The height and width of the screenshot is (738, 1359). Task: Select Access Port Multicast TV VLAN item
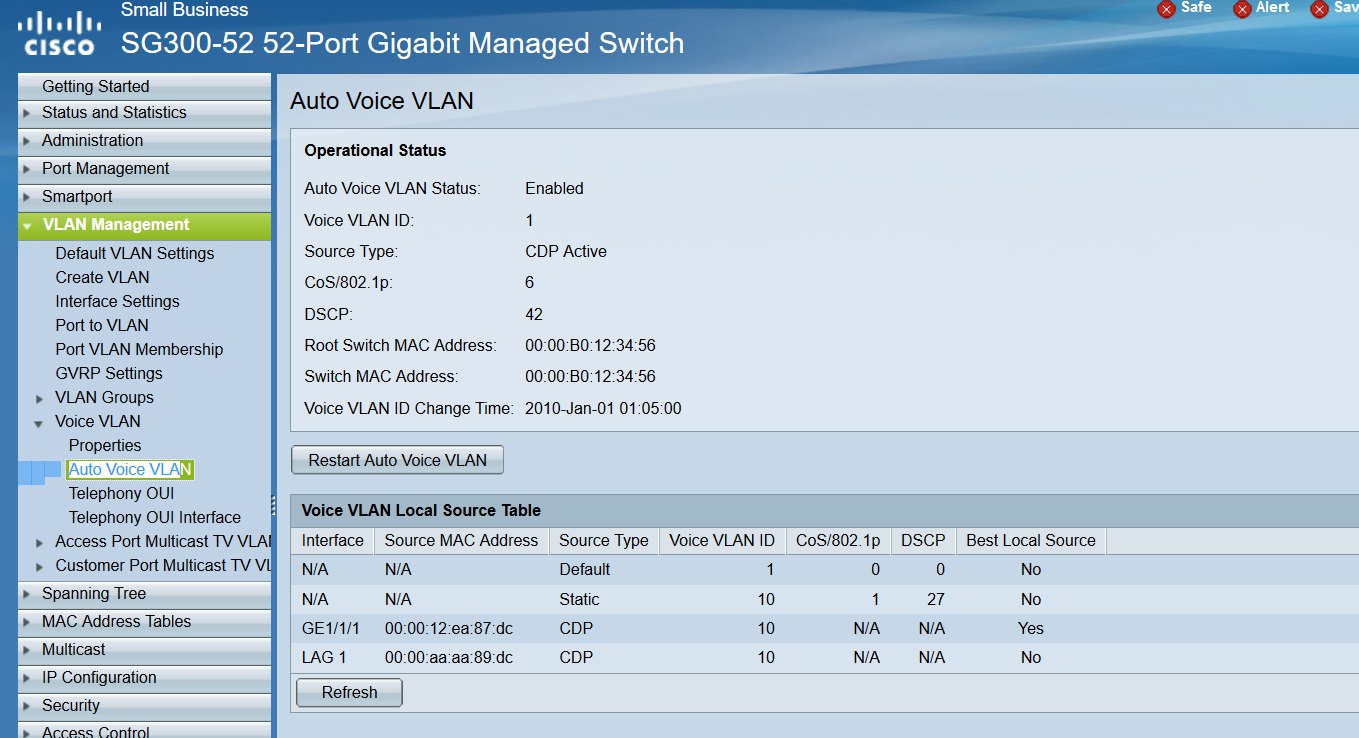pyautogui.click(x=163, y=541)
